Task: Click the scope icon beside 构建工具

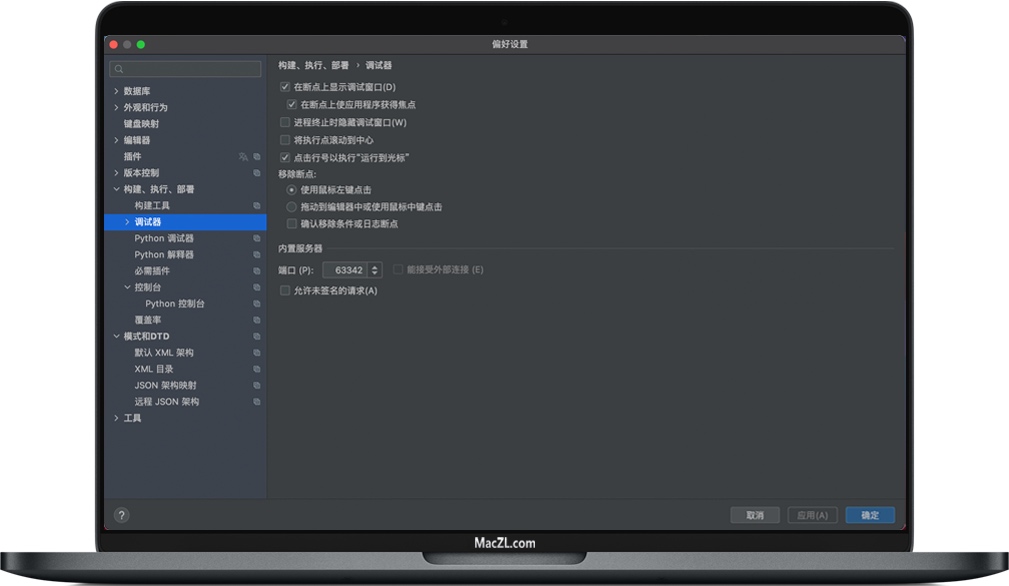Action: (x=256, y=205)
